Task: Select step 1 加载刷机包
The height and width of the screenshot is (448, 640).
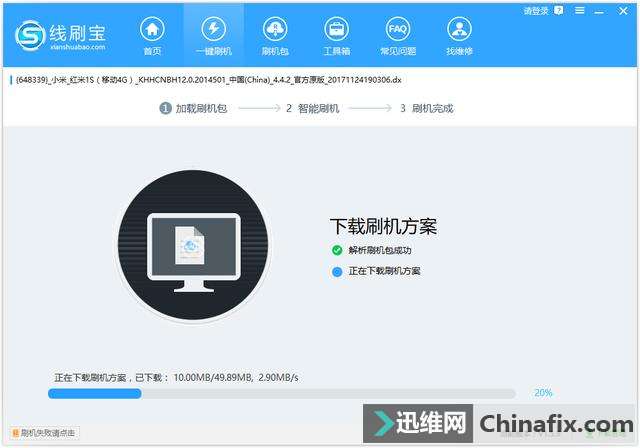Action: (x=194, y=108)
